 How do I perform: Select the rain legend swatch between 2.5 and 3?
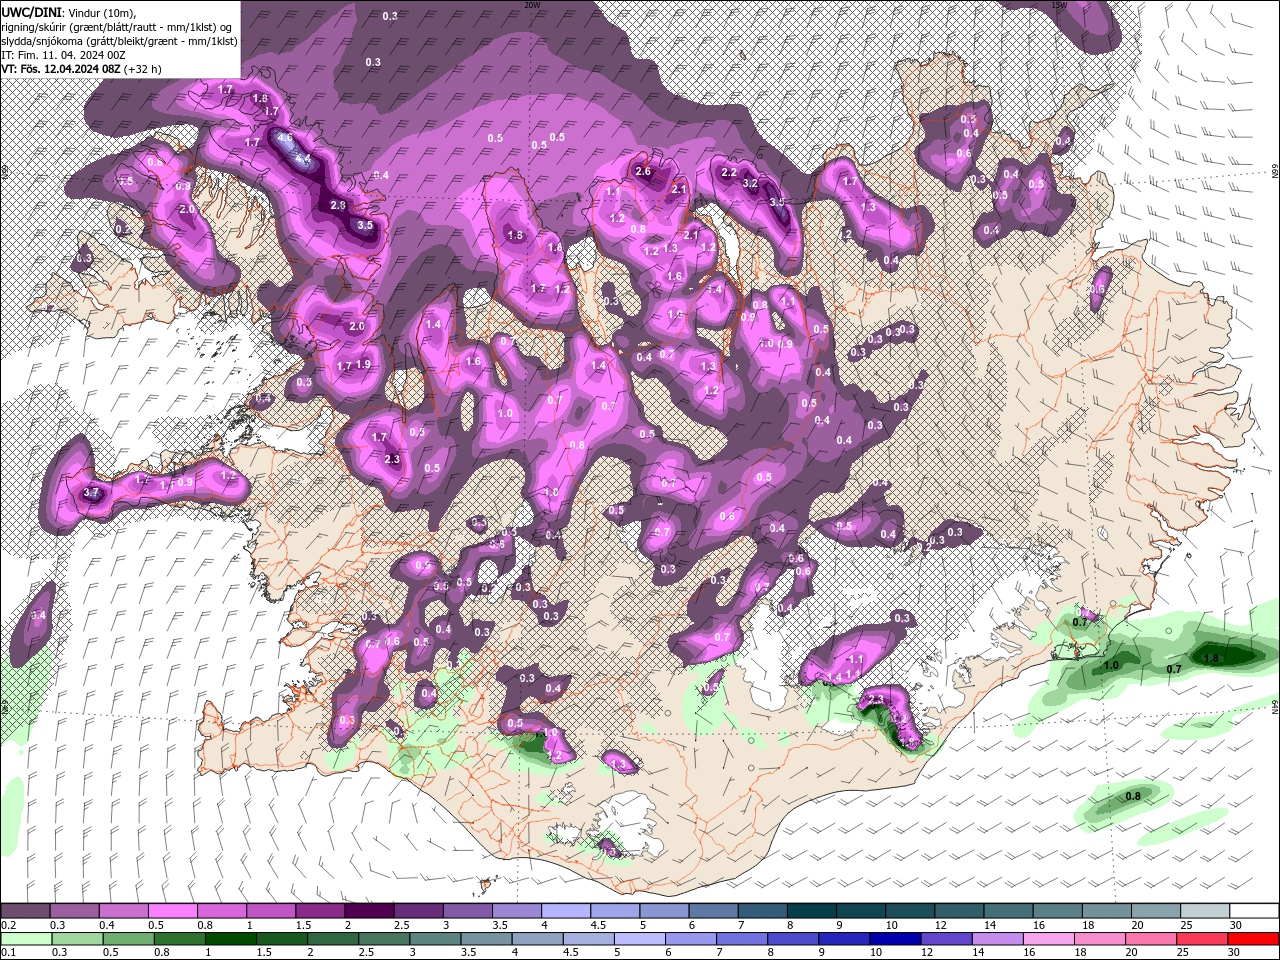click(x=386, y=939)
